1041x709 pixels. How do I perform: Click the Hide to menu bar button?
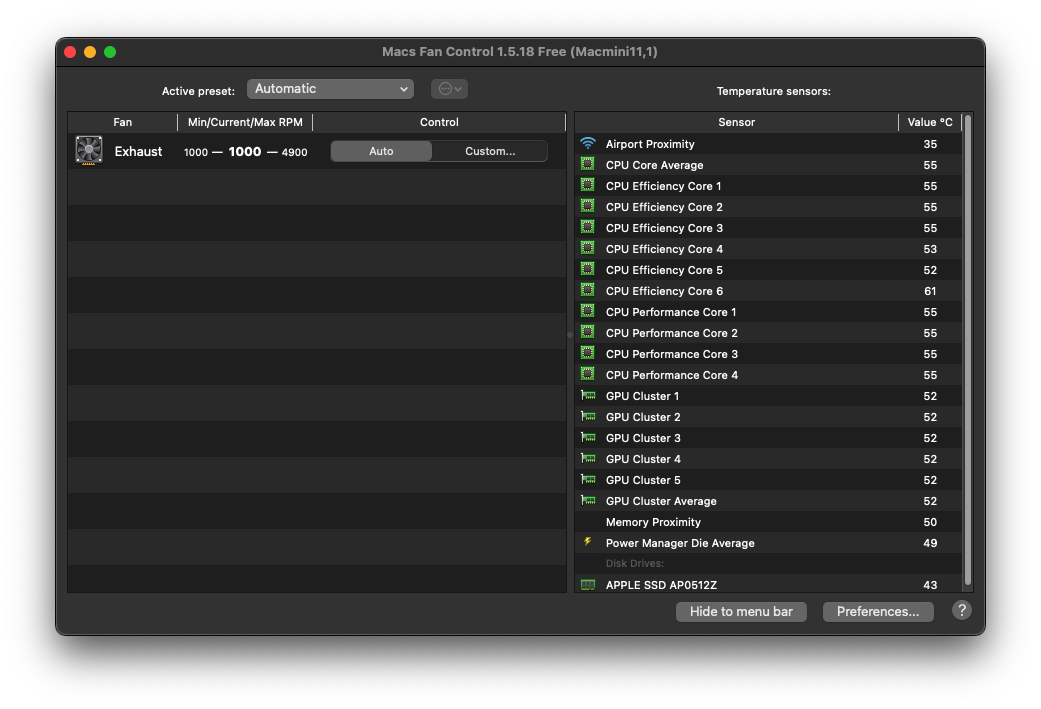point(741,611)
